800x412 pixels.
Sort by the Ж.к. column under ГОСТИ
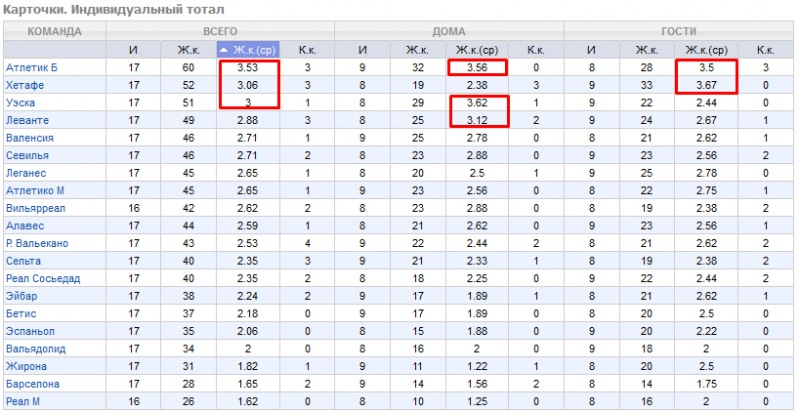646,50
